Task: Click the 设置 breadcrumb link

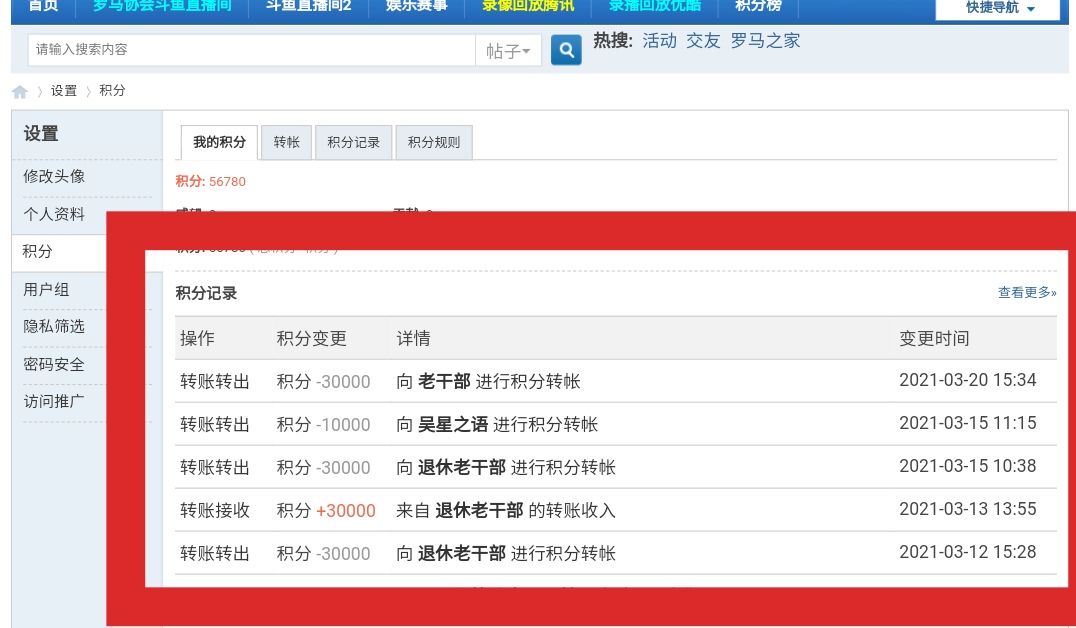Action: click(x=64, y=91)
